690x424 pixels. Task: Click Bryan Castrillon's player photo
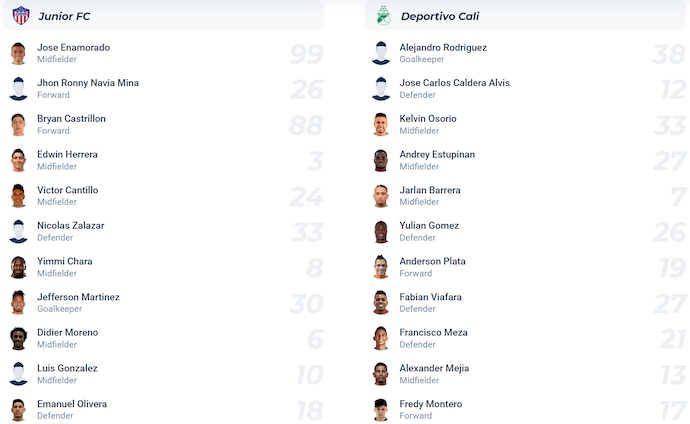pos(18,125)
